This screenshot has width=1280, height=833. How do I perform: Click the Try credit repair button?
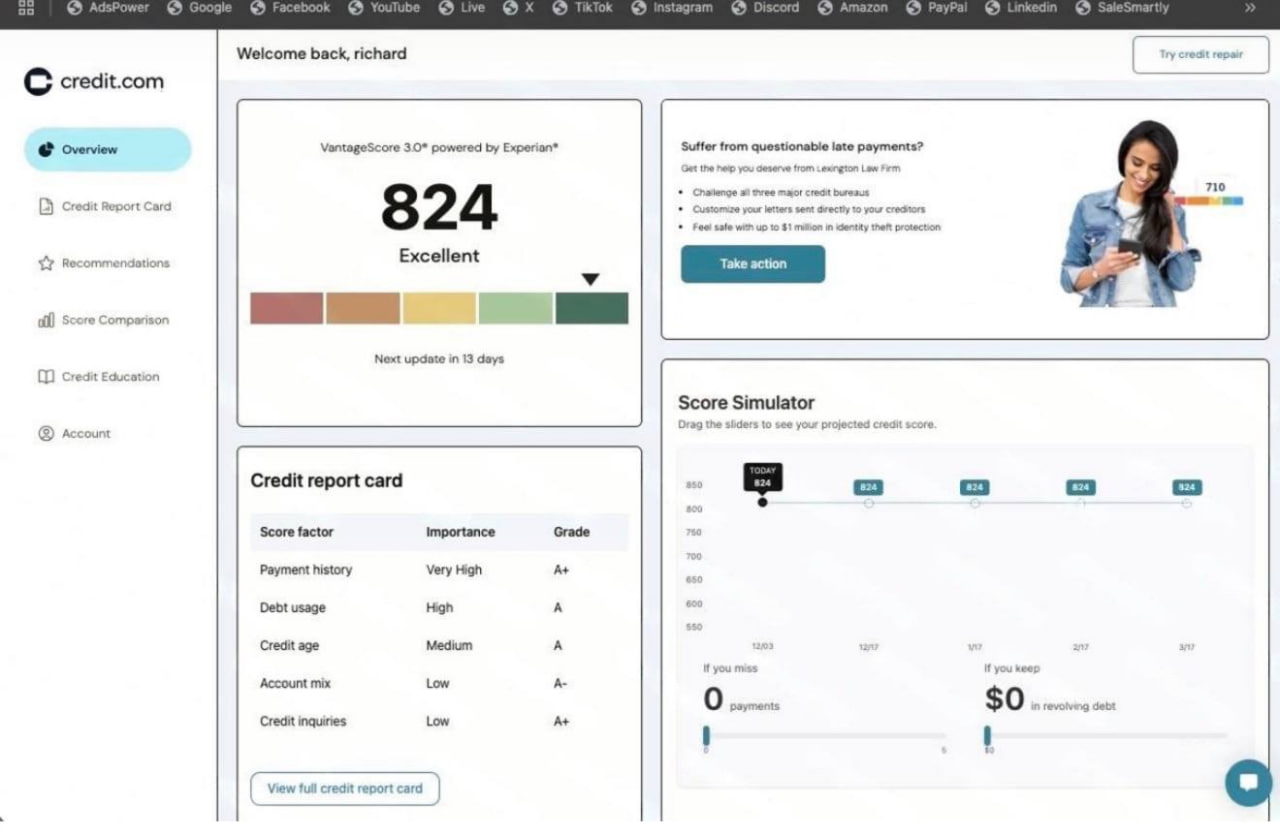(1200, 55)
